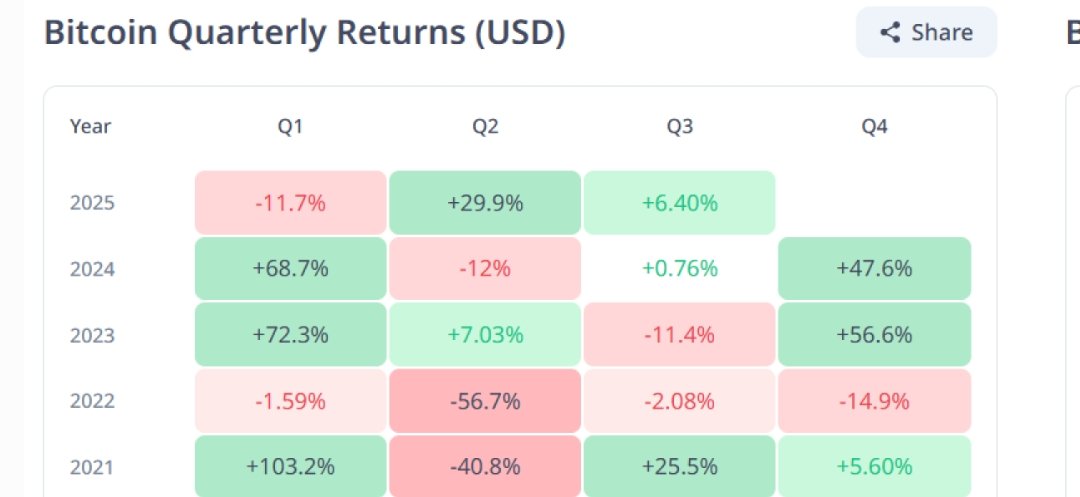Screen dimensions: 1080x497
Task: Click the Q4 column header
Action: [x=874, y=127]
